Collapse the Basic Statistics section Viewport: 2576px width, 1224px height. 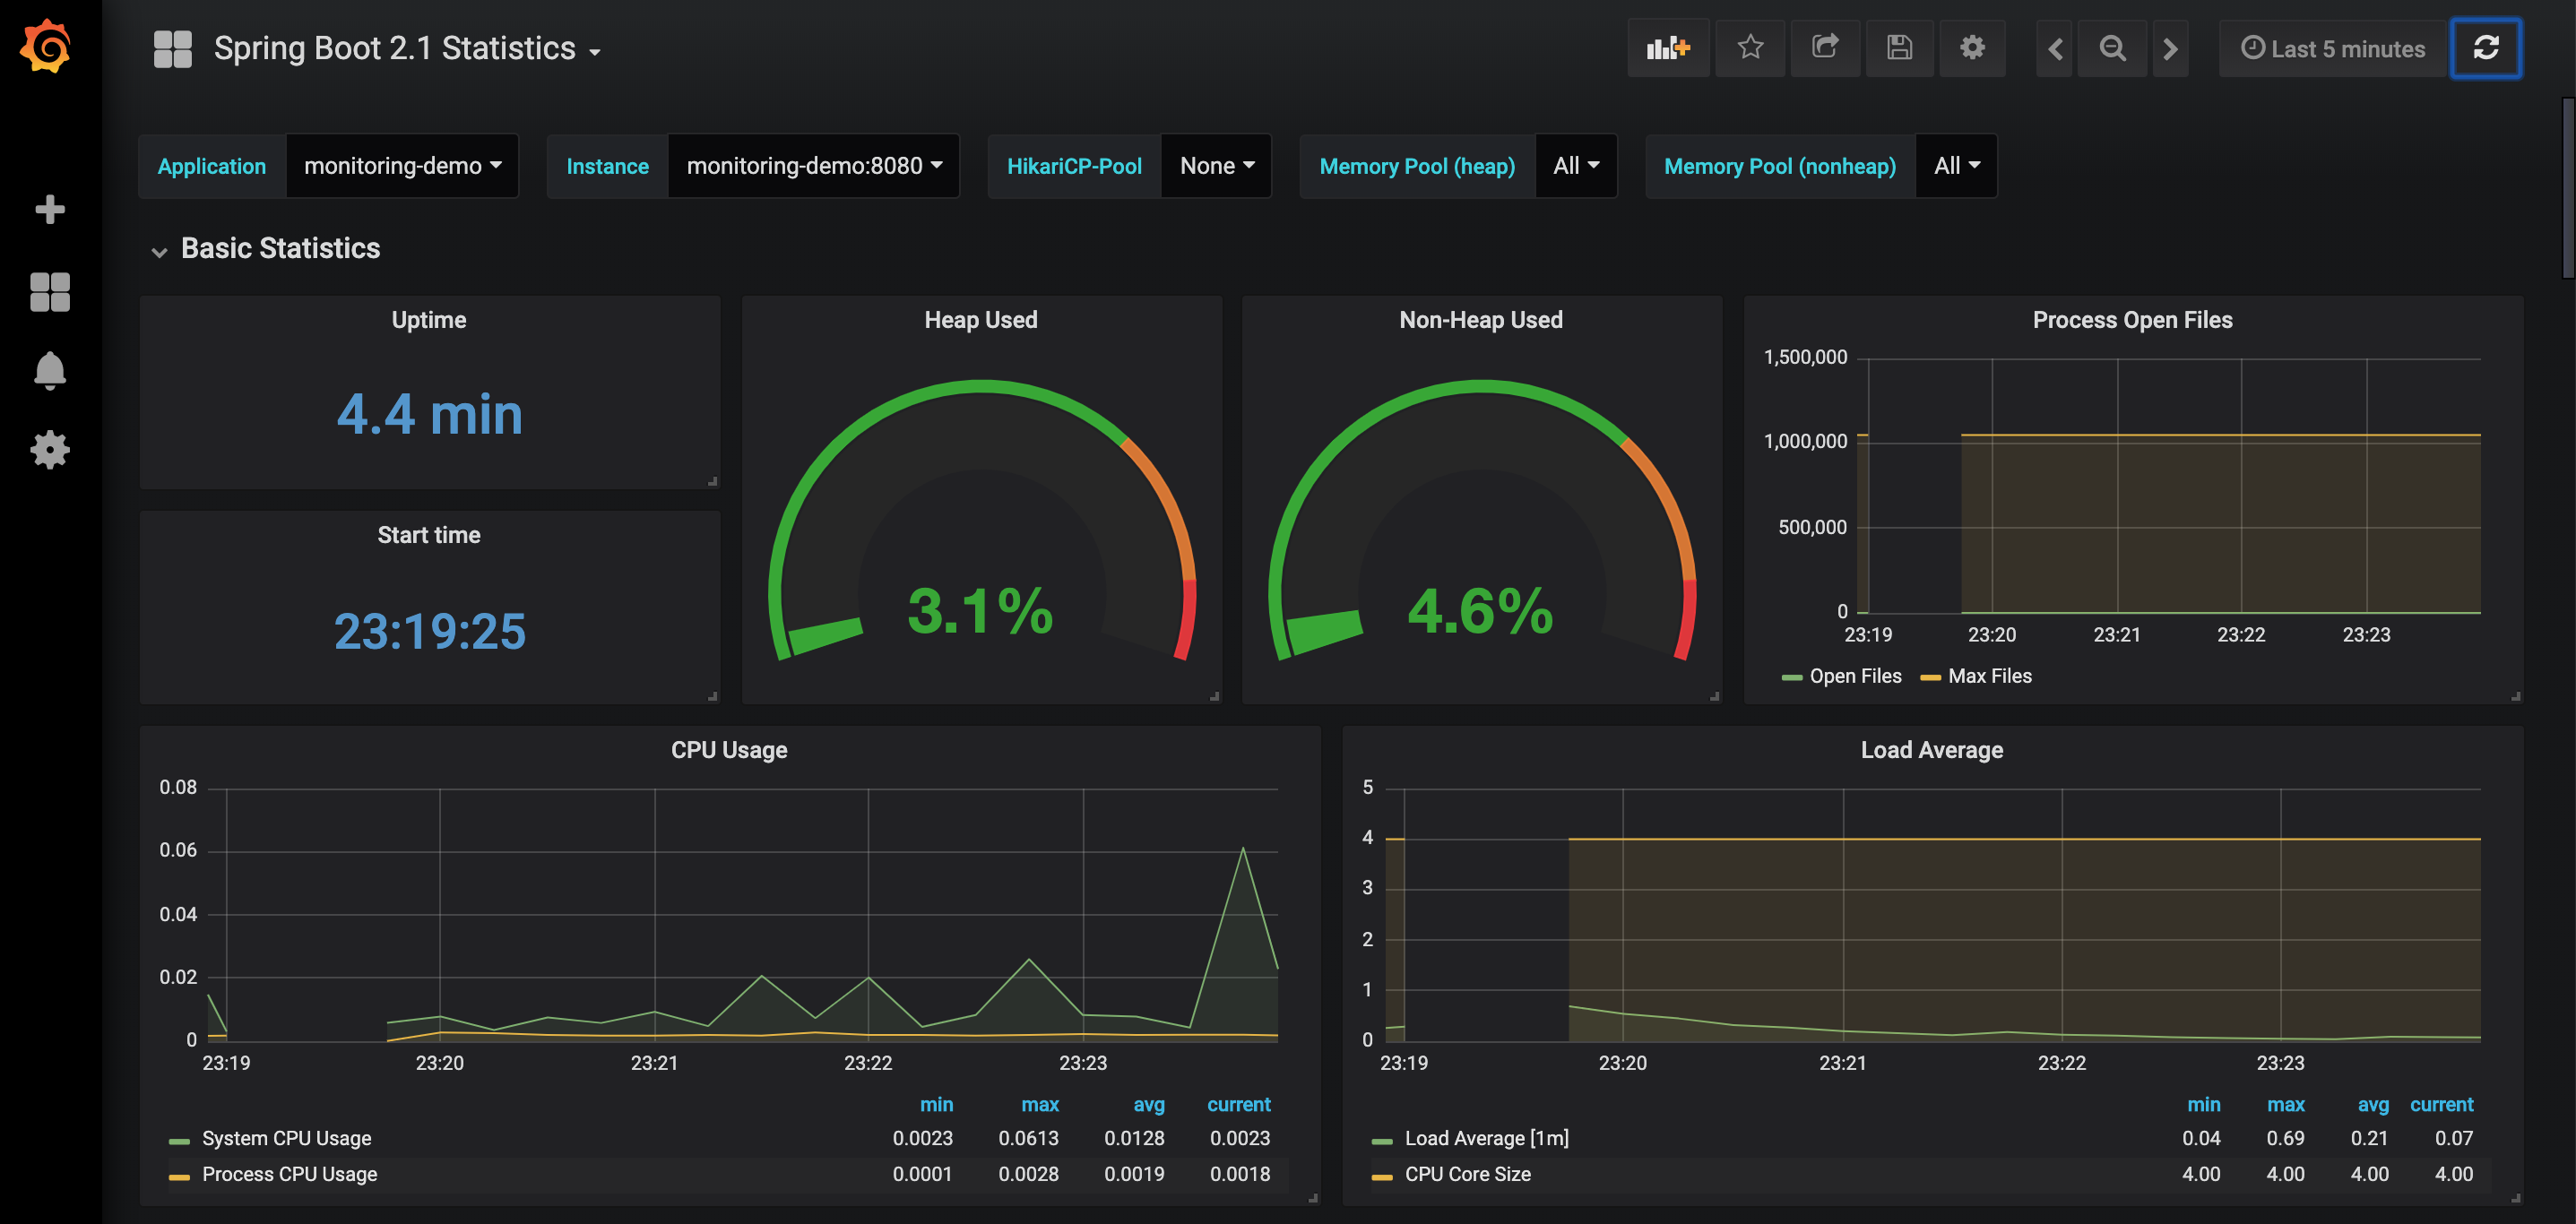[x=156, y=250]
